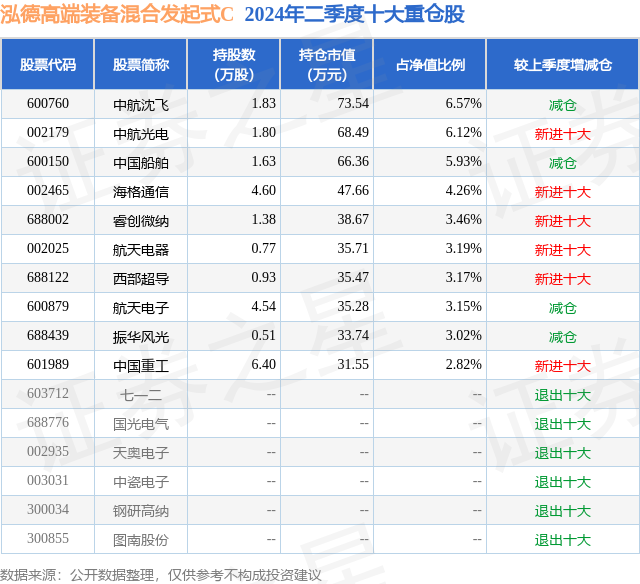Select stock code 688439
This screenshot has height=584, width=640.
48,335
